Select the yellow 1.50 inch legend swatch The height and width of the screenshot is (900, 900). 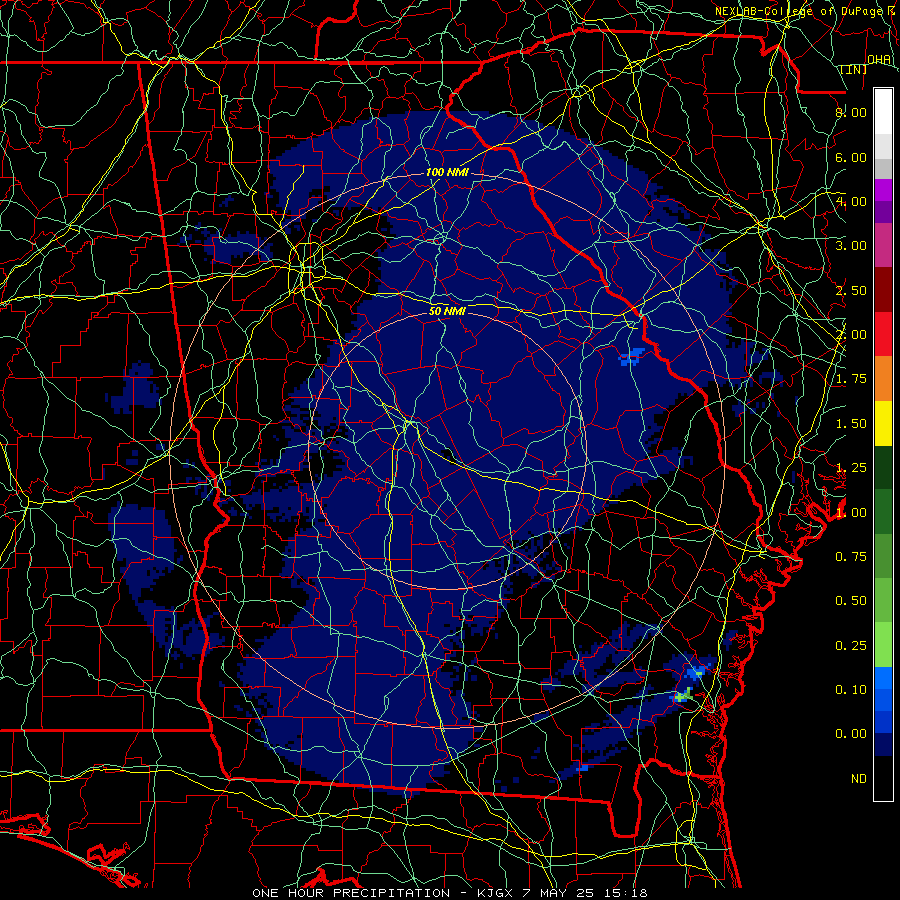883,424
